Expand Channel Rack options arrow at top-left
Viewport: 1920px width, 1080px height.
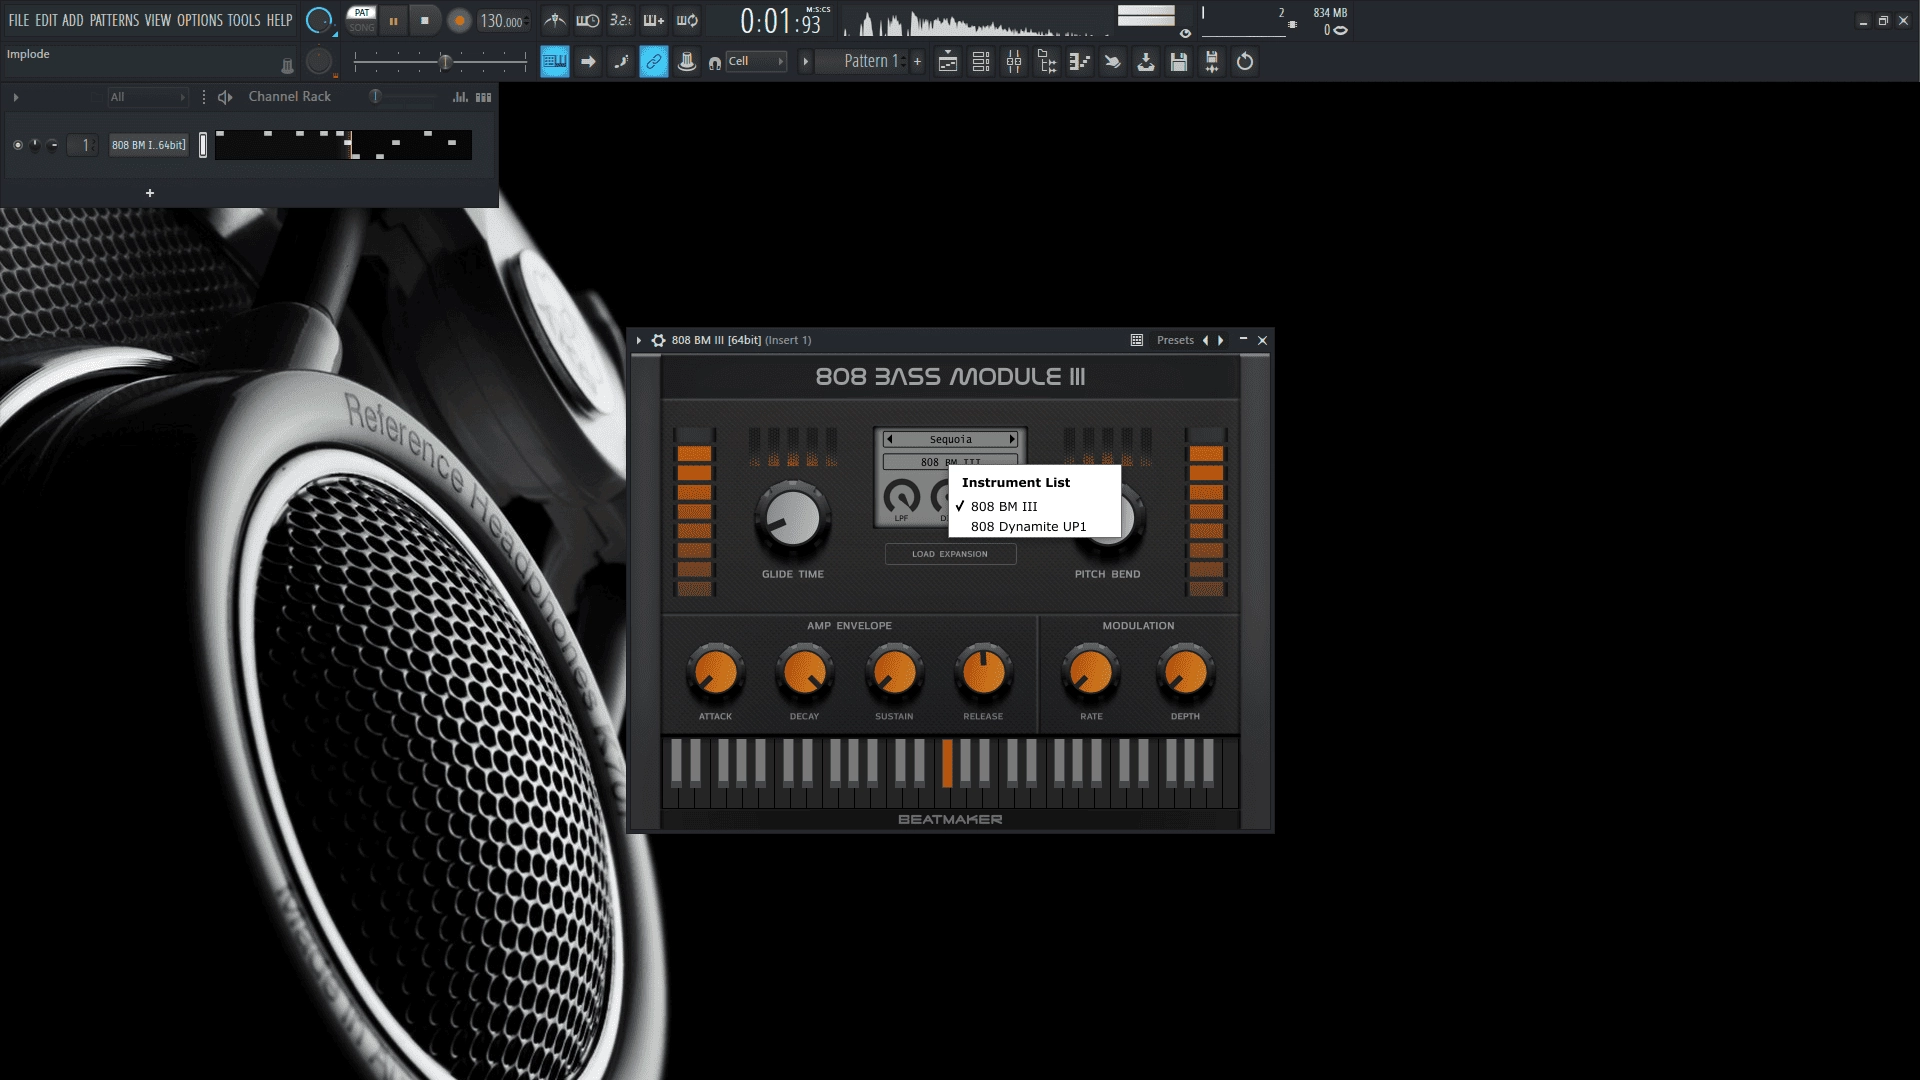[x=16, y=97]
